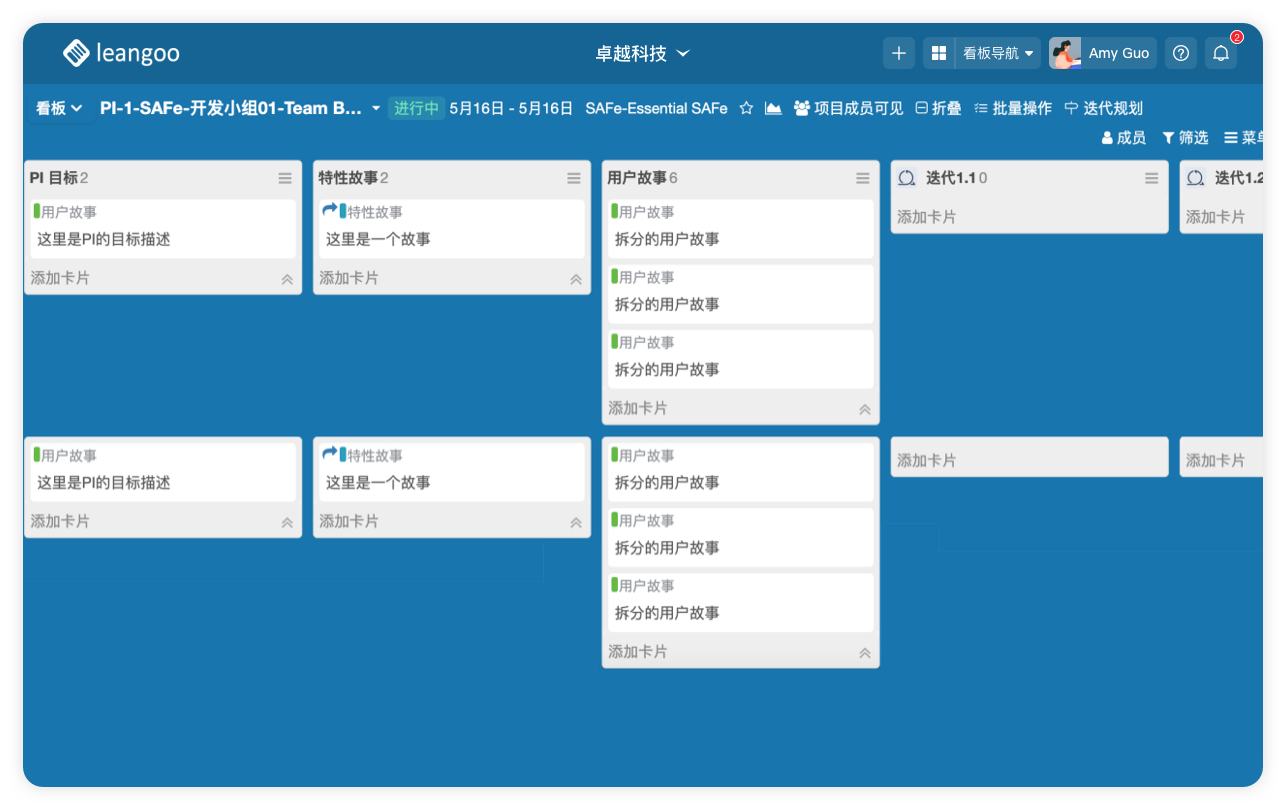The width and height of the screenshot is (1286, 810).
Task: Open 迭代规划 in board toolbar
Action: point(1103,108)
